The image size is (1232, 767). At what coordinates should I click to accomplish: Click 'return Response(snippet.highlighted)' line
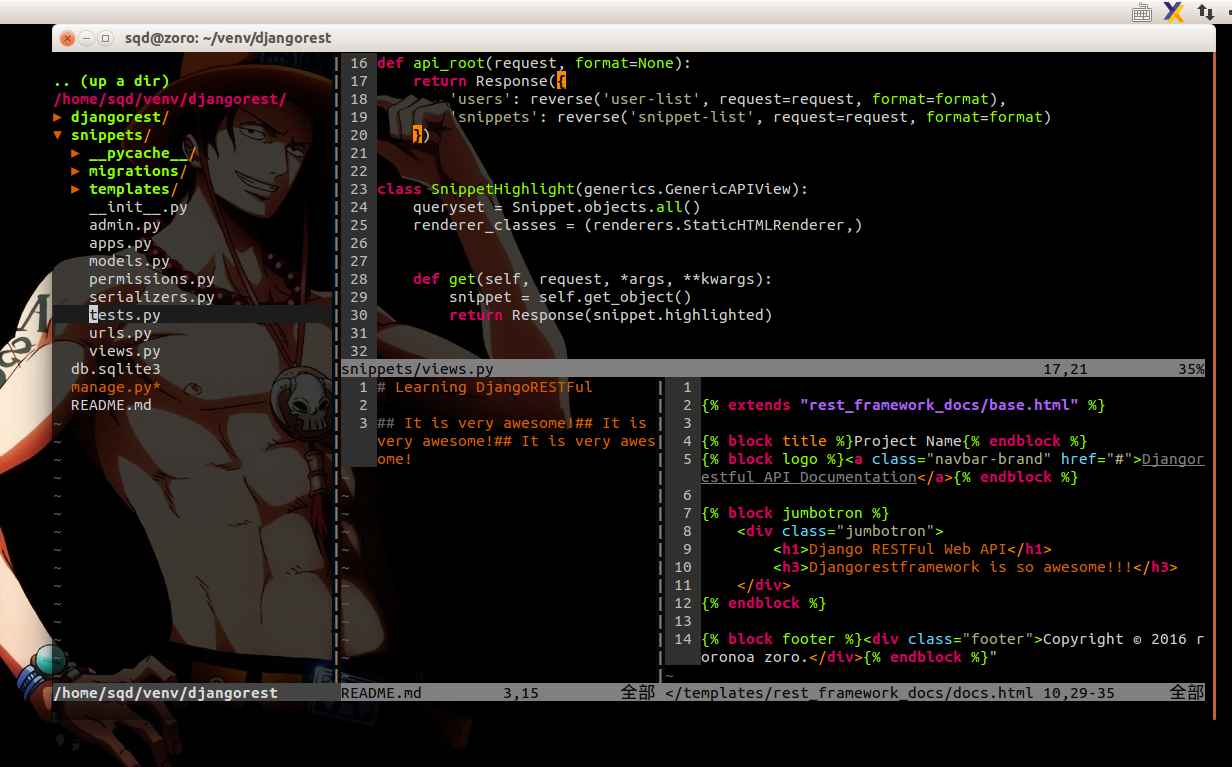pyautogui.click(x=611, y=315)
